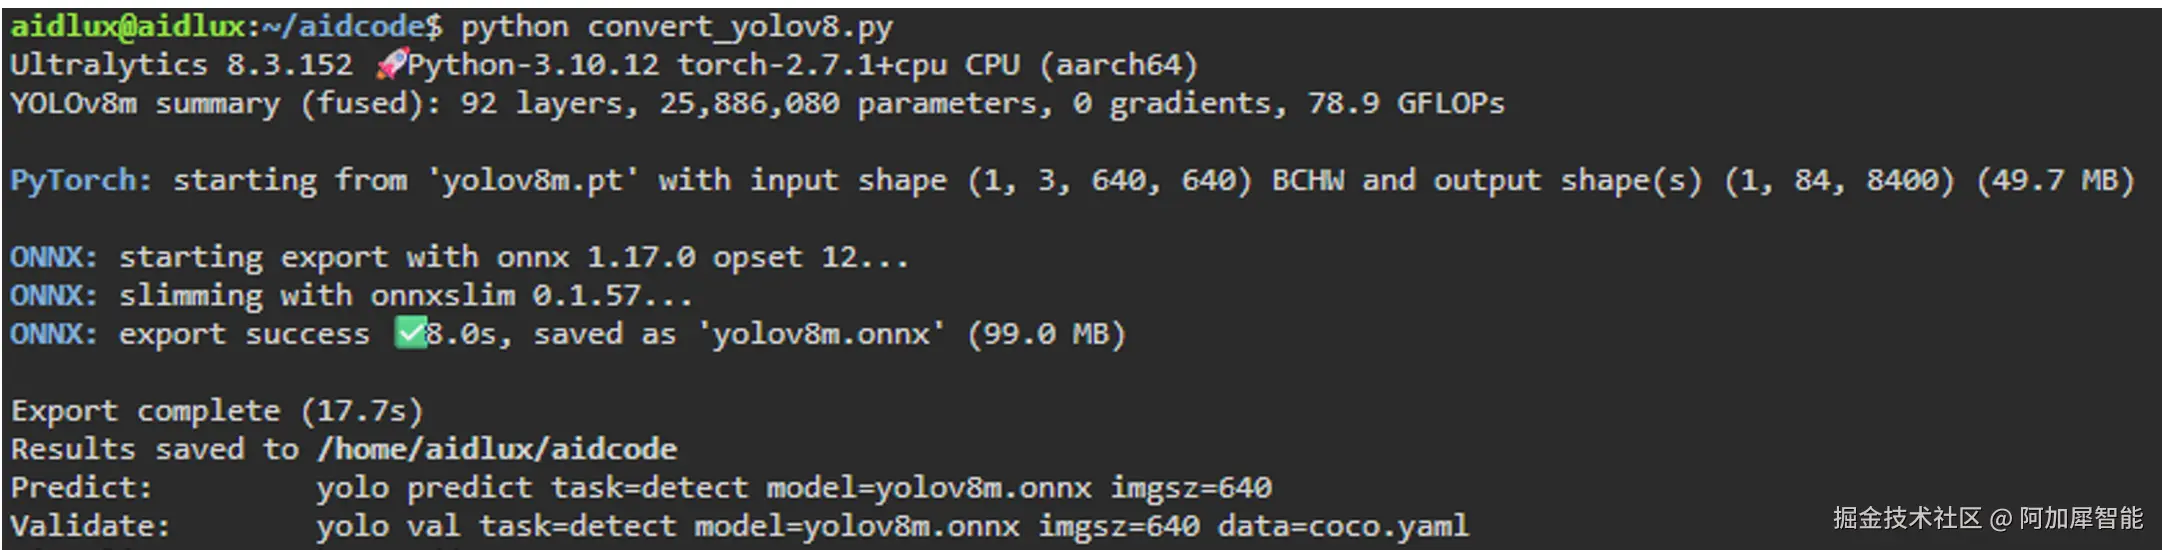Click the yolo val command line
Image resolution: width=2162 pixels, height=550 pixels.
[892, 525]
